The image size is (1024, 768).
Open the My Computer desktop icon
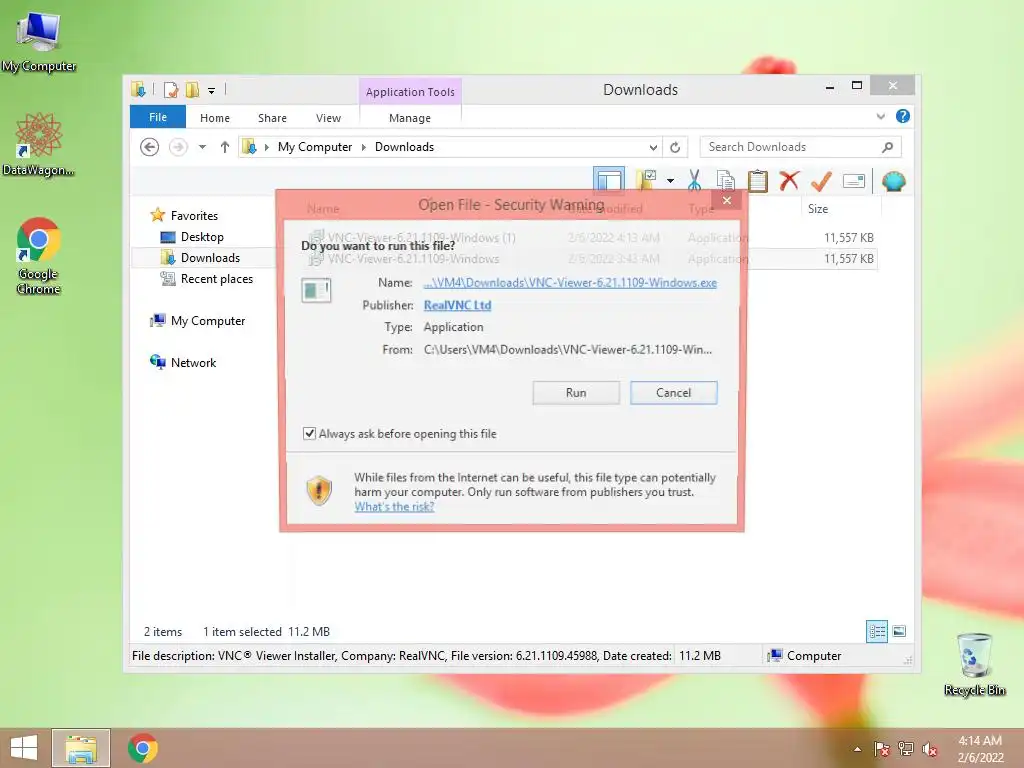39,40
